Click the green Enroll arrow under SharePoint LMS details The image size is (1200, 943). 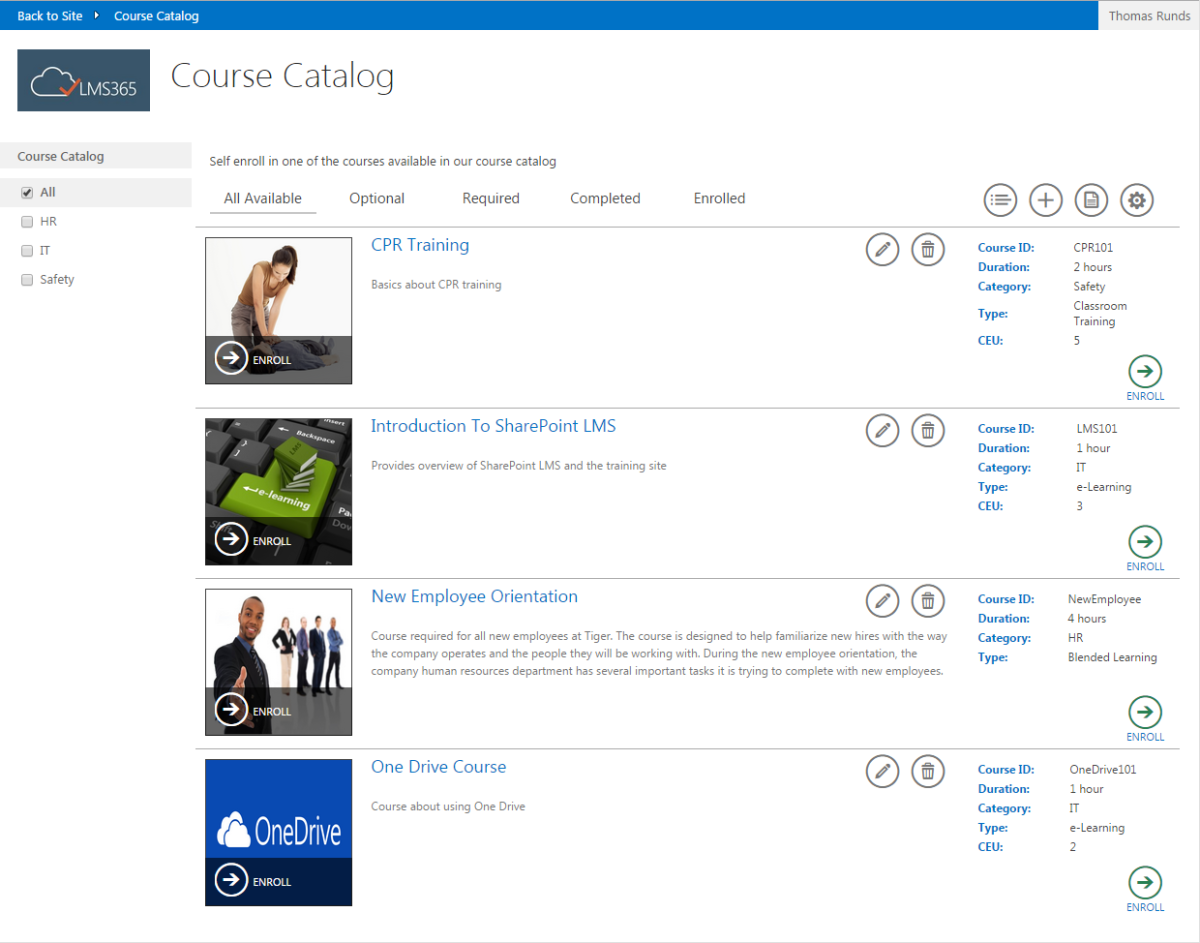pos(1145,542)
